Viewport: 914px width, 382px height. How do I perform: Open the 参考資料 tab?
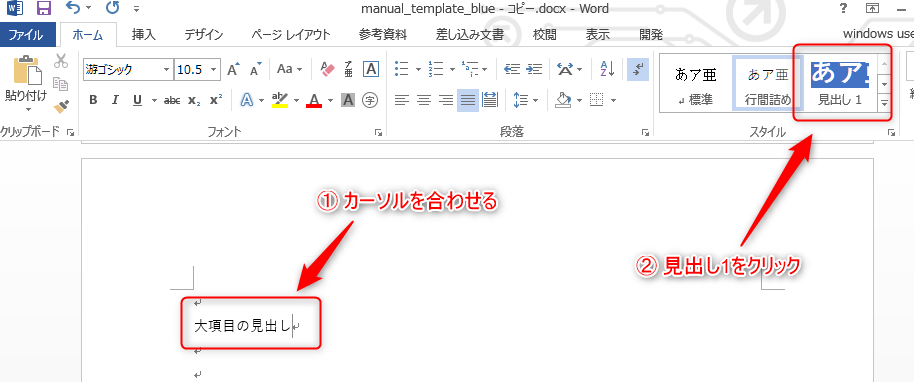tap(383, 34)
